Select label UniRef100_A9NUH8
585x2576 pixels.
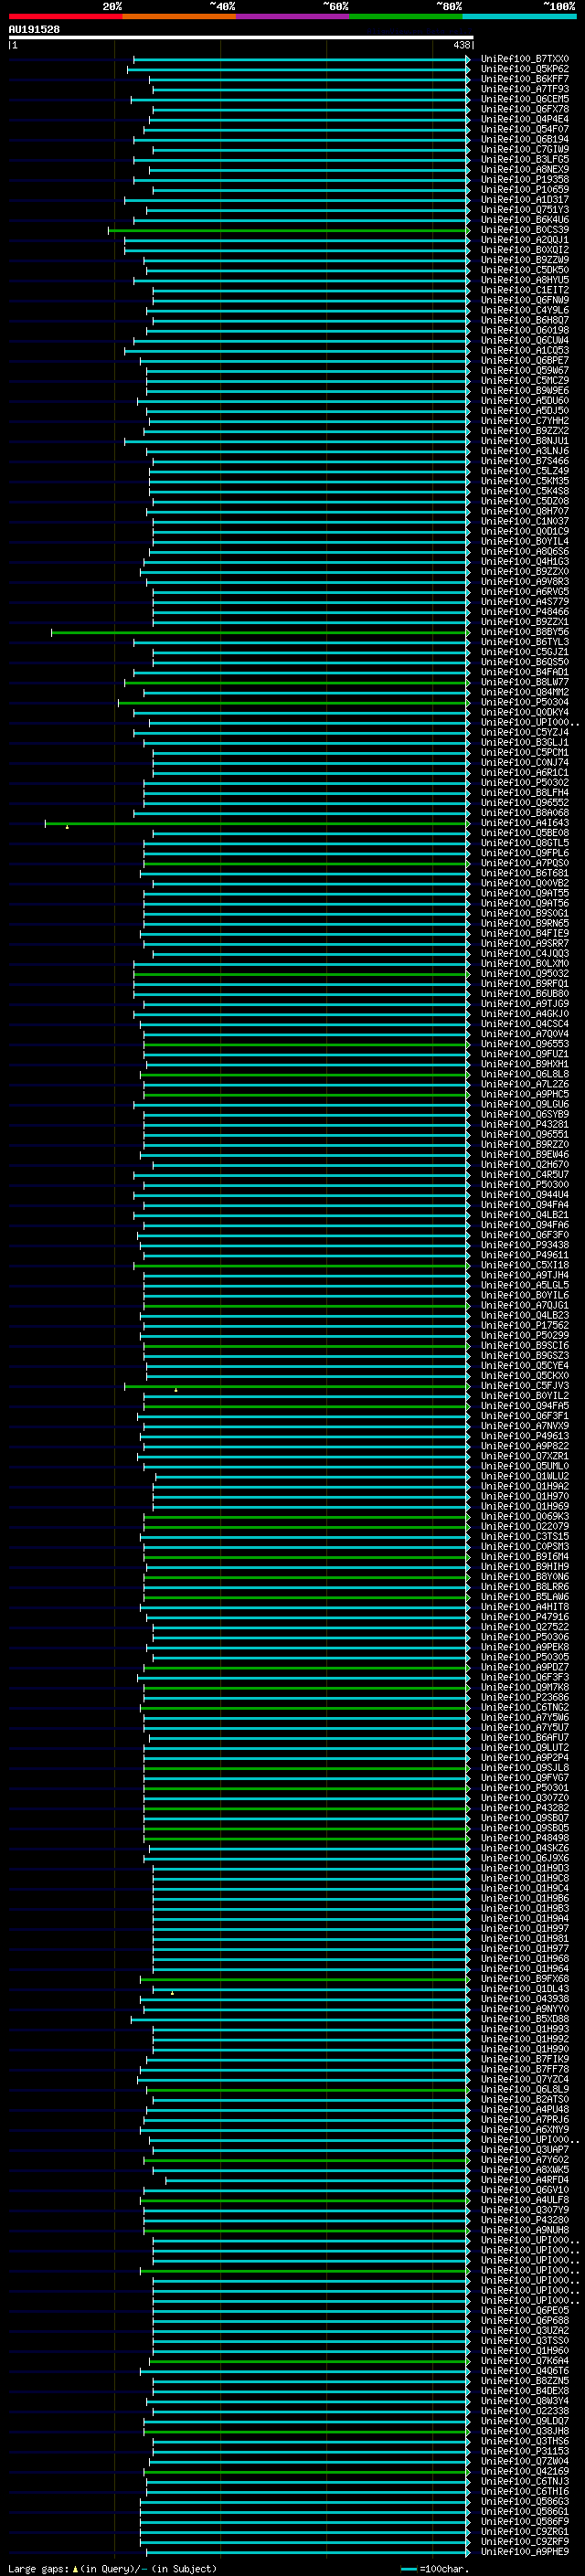coord(525,2230)
